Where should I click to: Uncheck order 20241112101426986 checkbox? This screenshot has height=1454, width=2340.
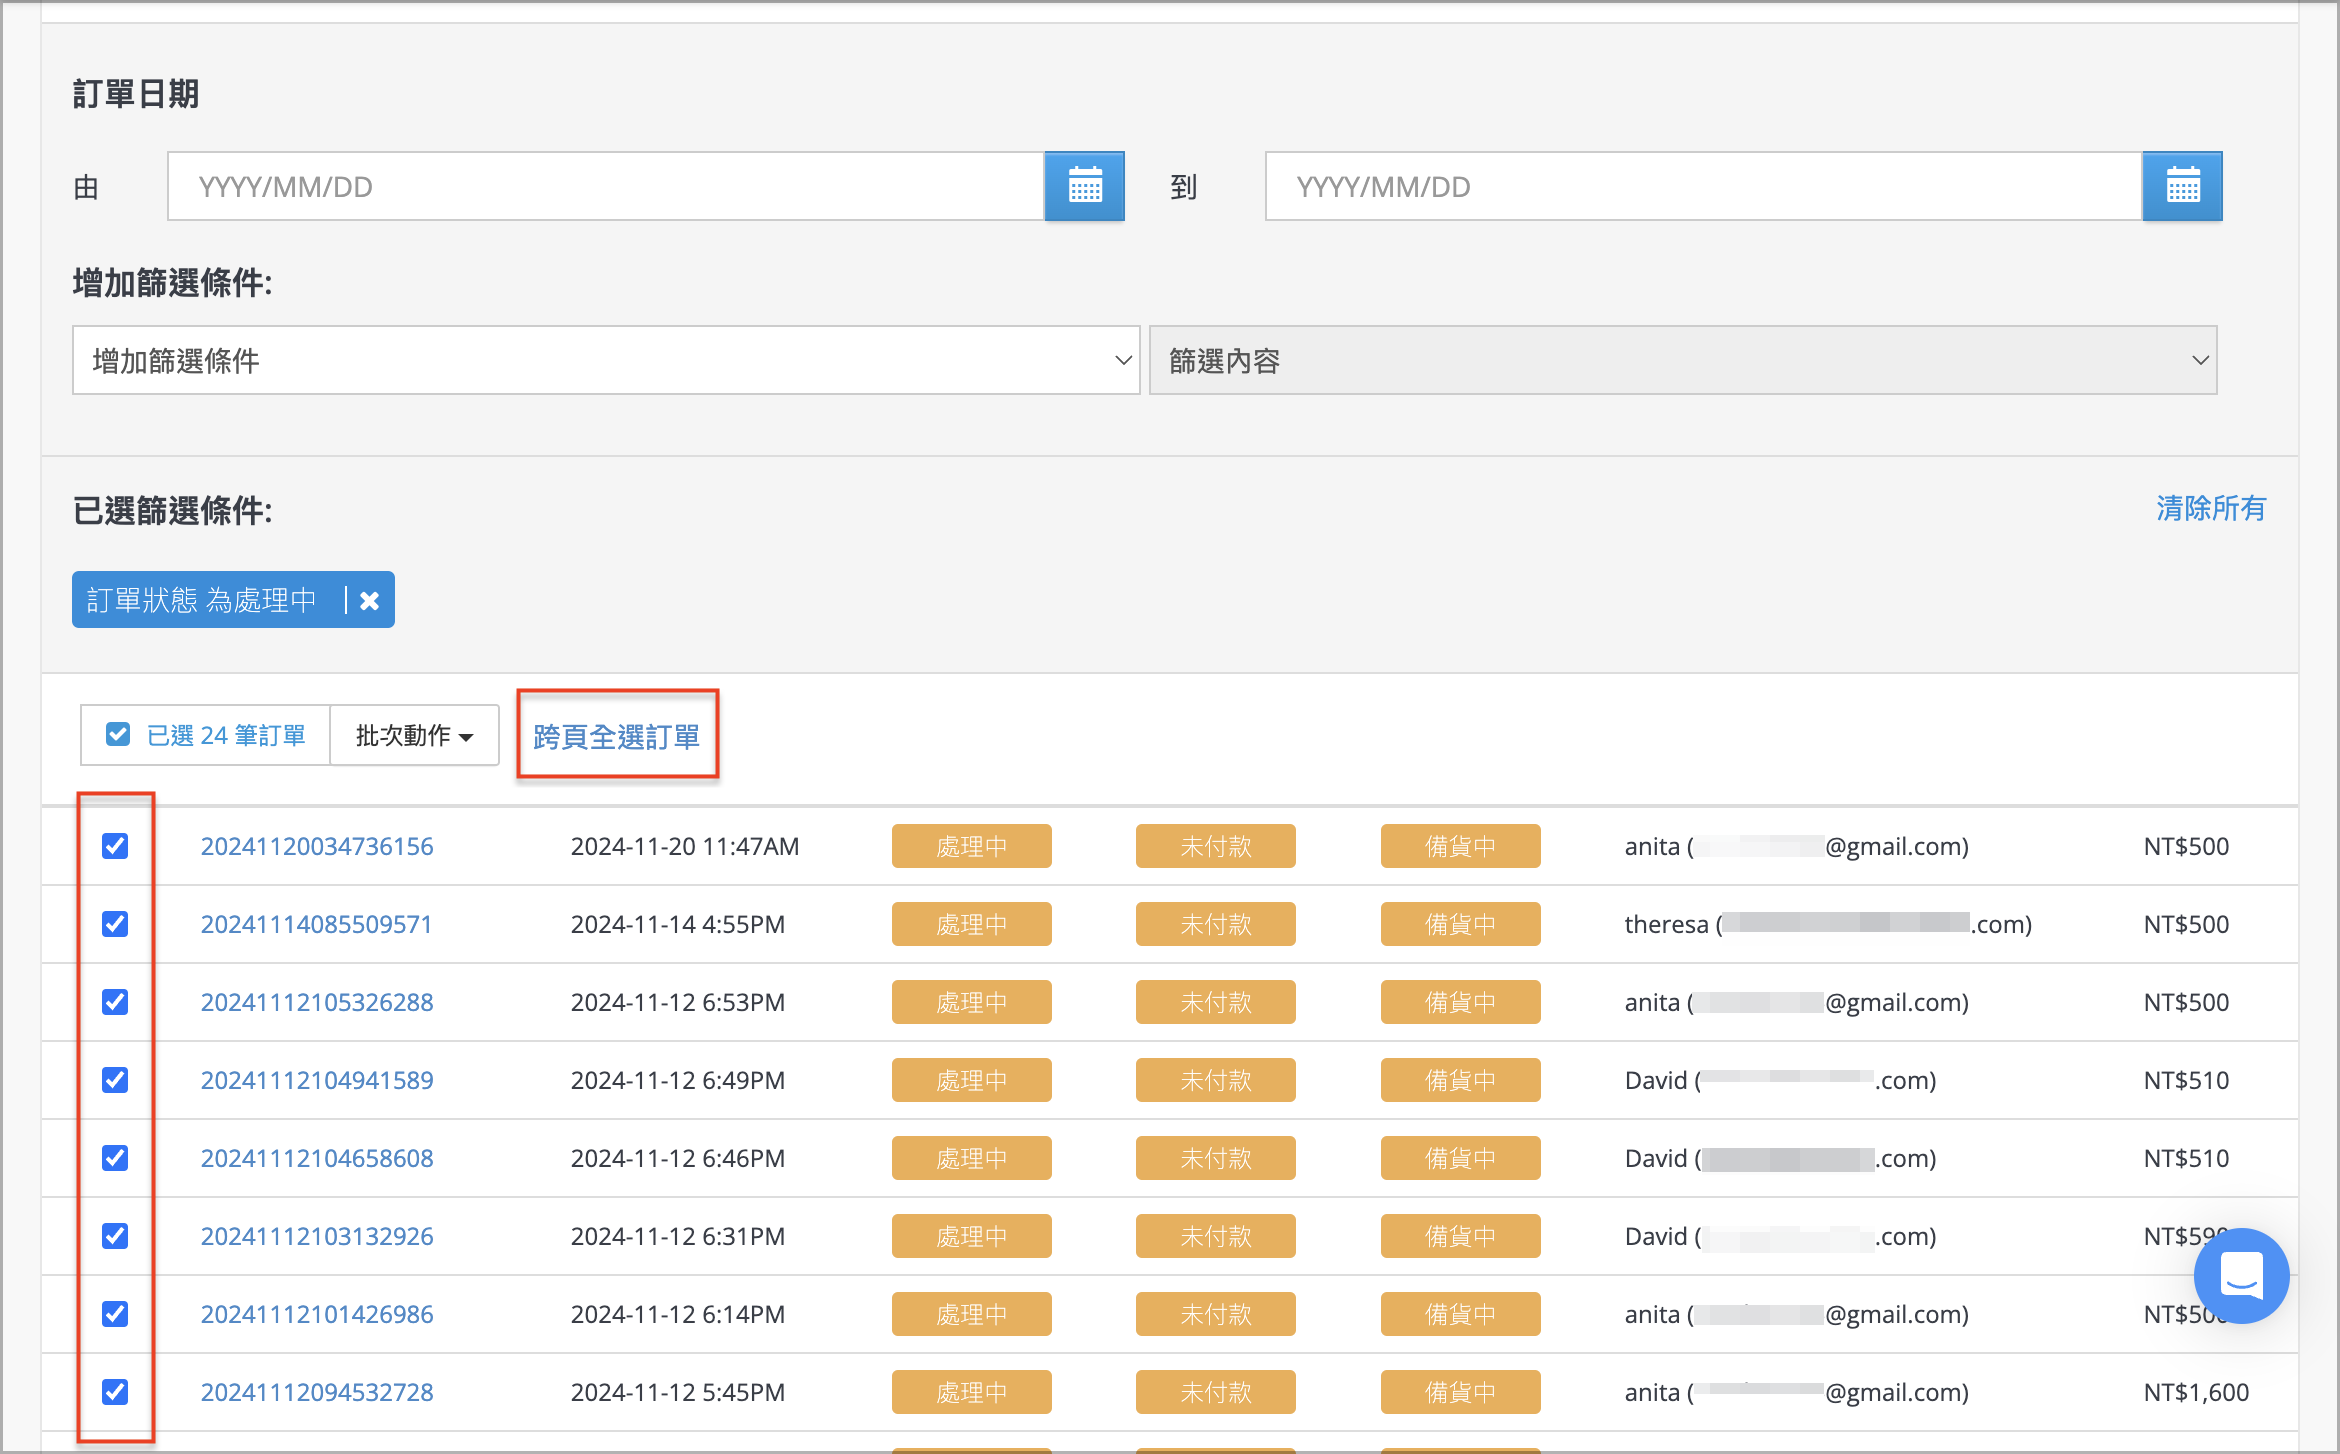click(x=115, y=1314)
